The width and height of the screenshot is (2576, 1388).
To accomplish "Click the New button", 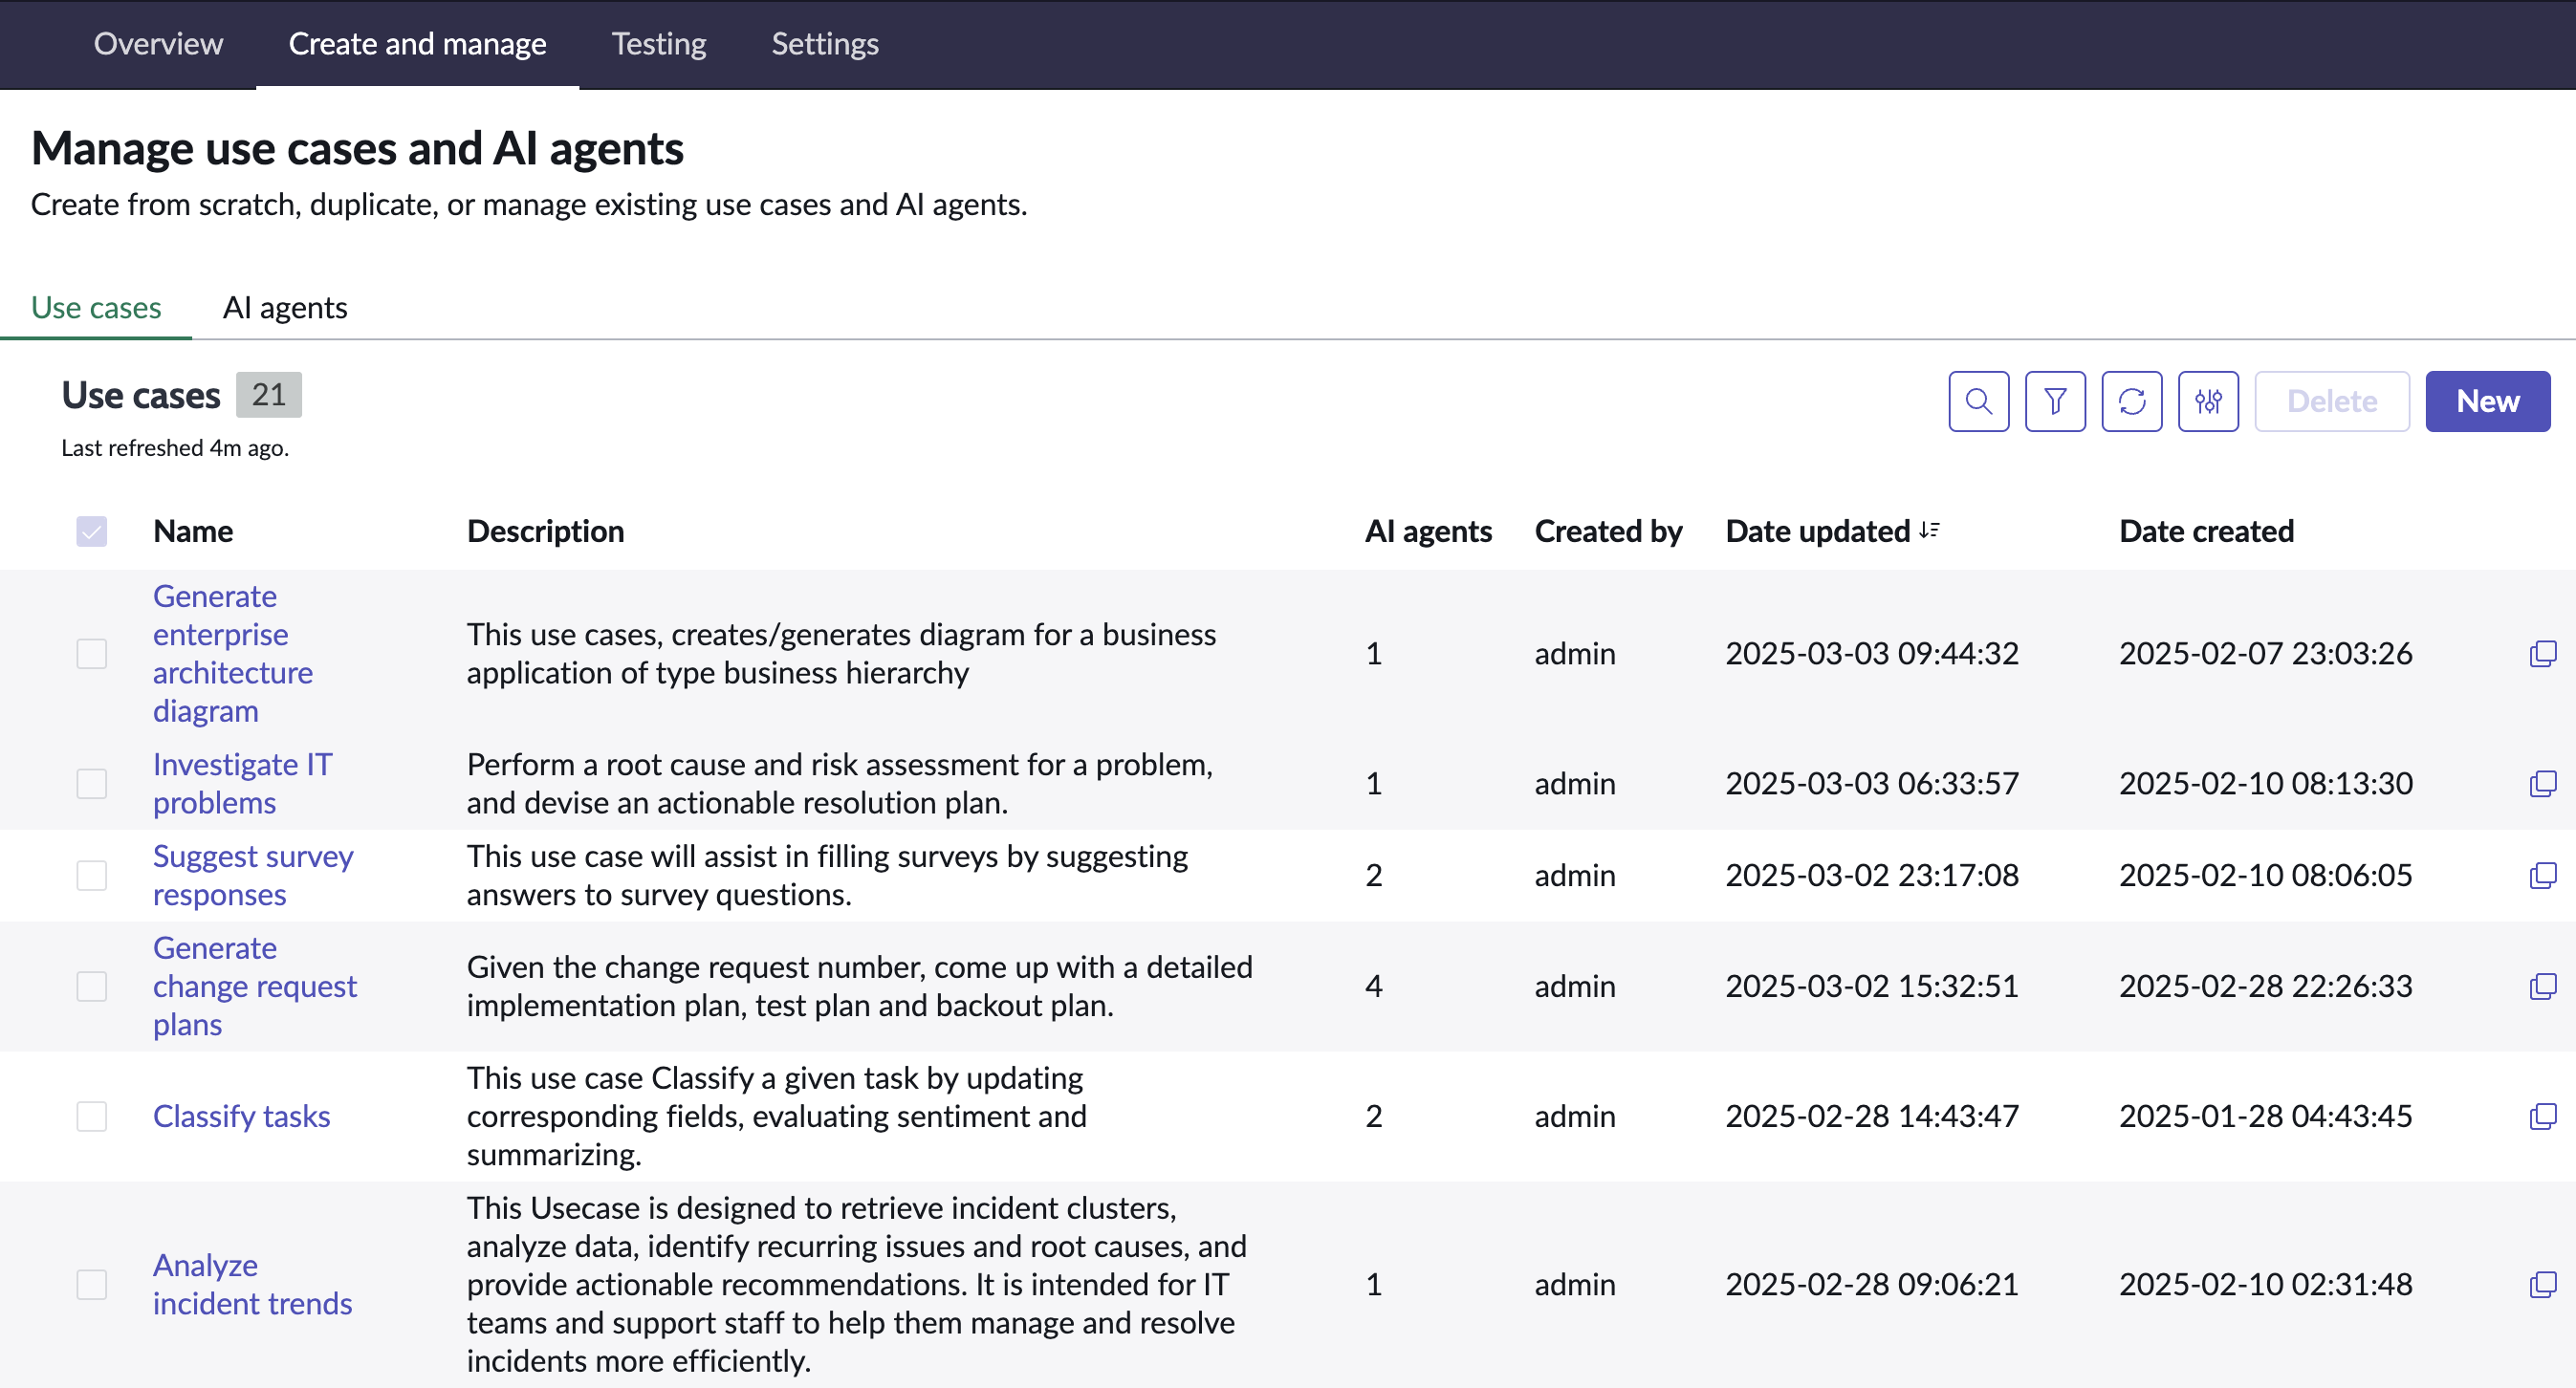I will tap(2487, 401).
